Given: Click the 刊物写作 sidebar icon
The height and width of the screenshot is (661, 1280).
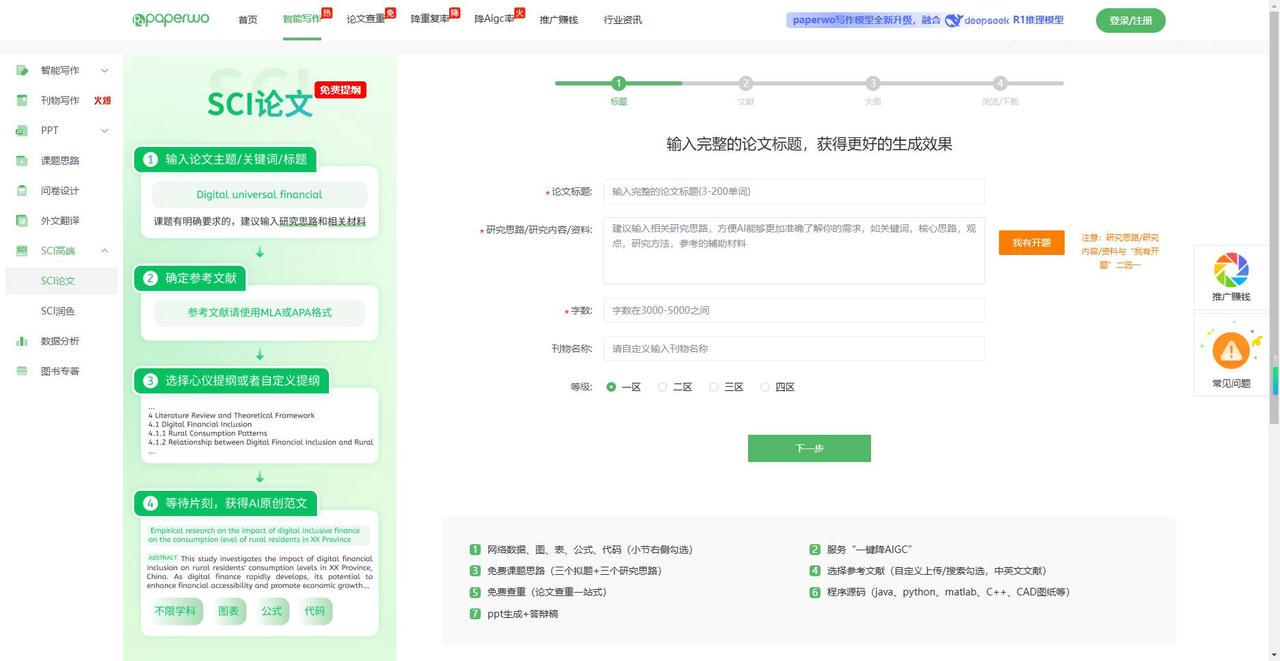Looking at the screenshot, I should 21,101.
